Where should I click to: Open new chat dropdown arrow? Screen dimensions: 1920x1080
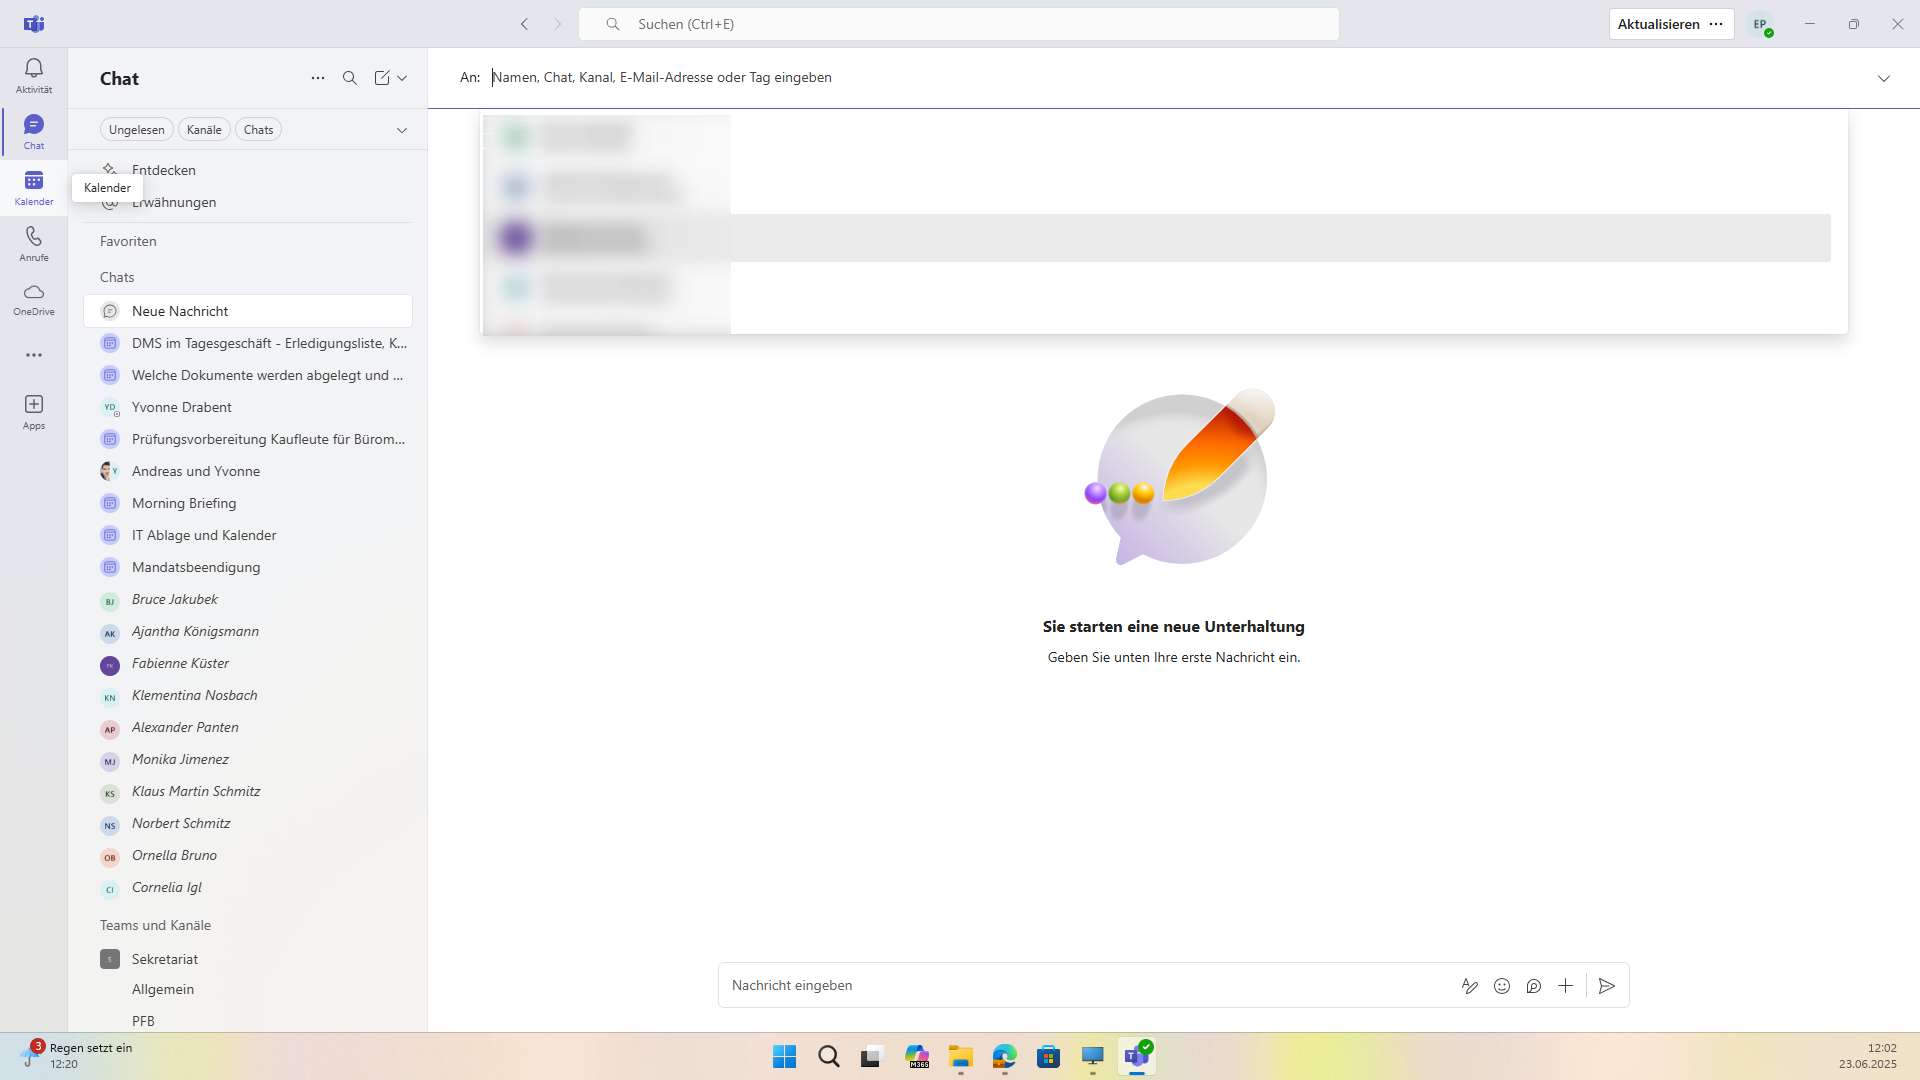[x=402, y=78]
